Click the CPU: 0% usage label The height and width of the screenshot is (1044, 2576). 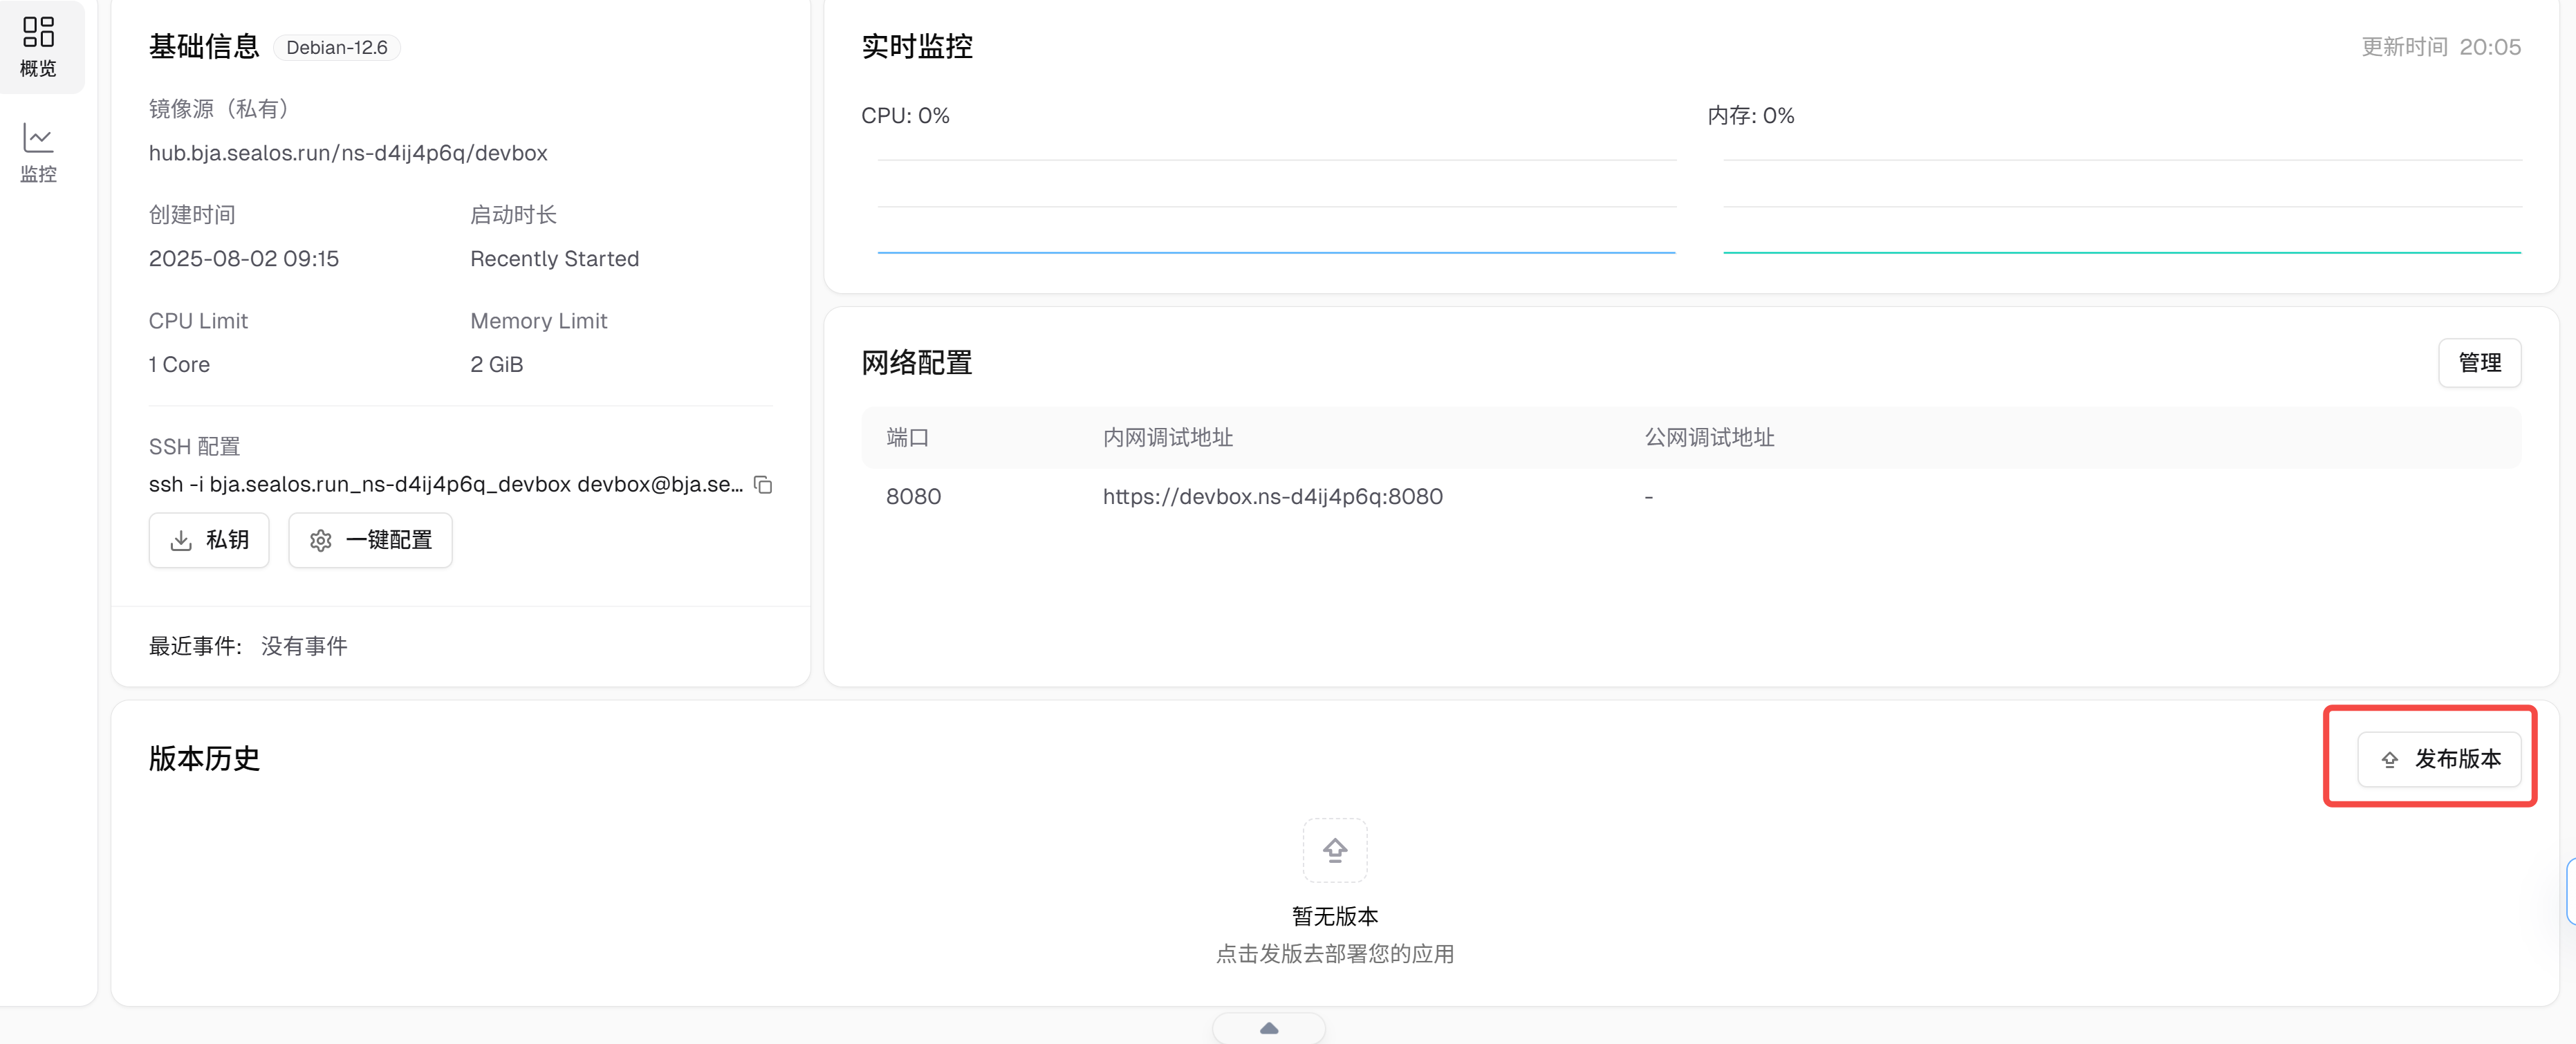[905, 116]
